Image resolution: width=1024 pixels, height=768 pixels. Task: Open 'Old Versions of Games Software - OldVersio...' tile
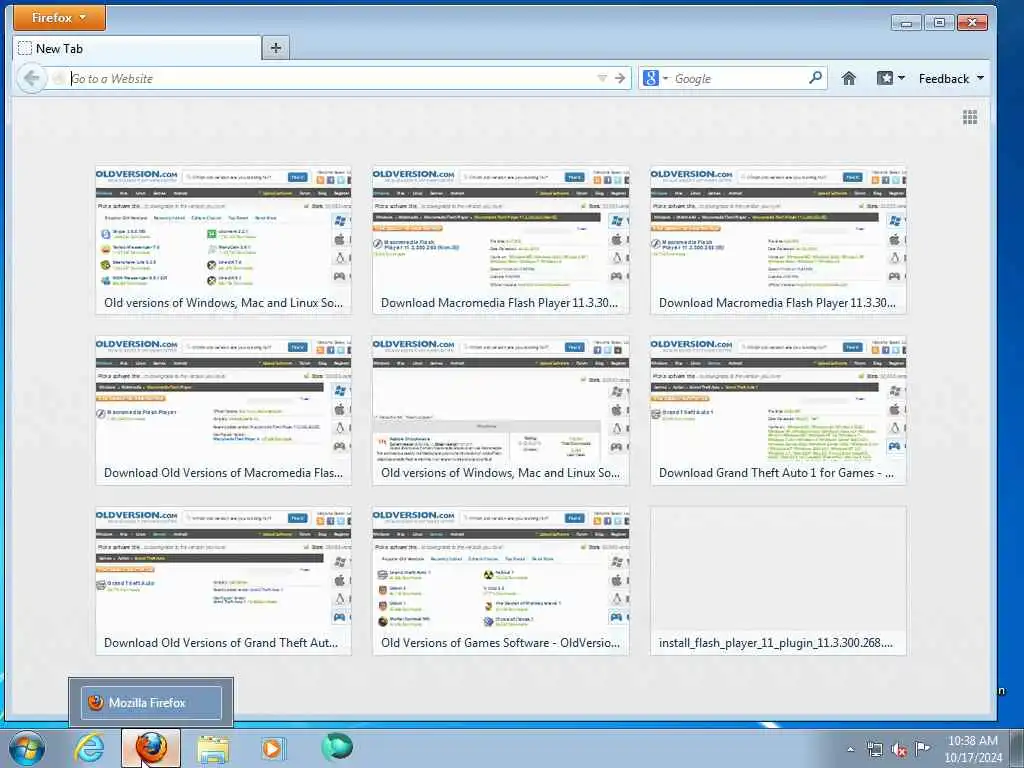coord(501,581)
